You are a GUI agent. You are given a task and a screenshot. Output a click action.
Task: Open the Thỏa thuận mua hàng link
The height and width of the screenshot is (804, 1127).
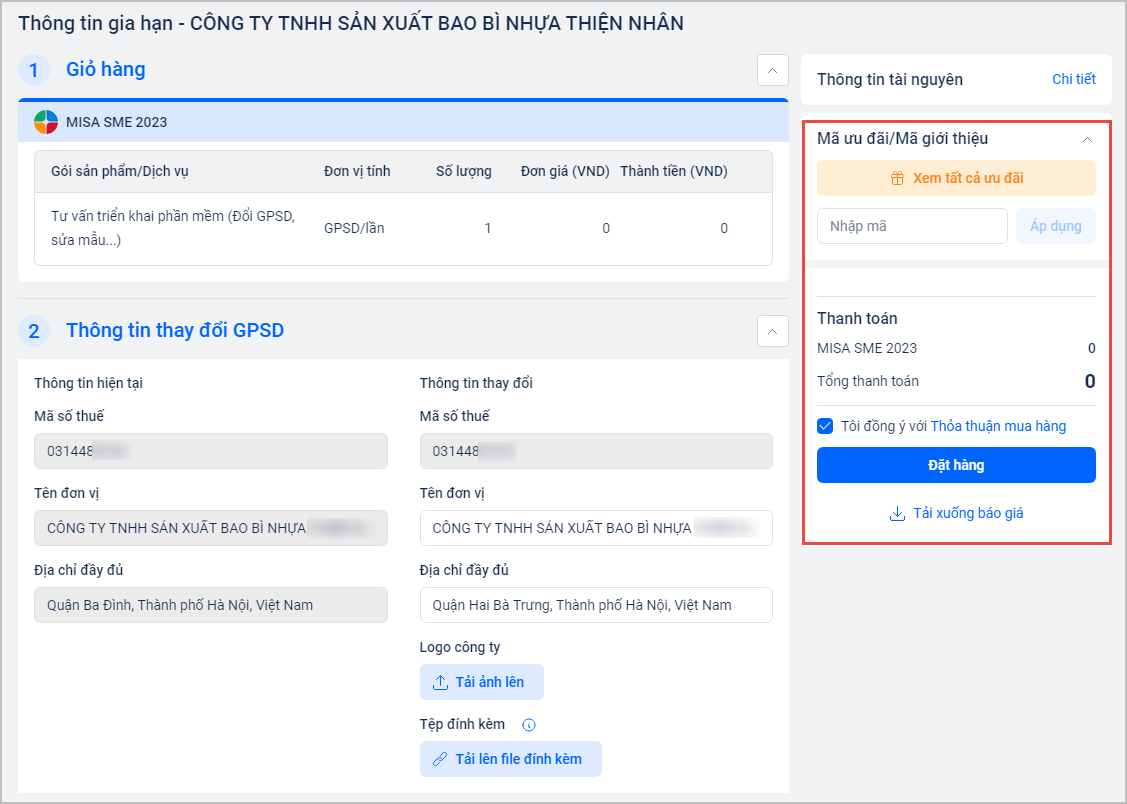click(998, 426)
